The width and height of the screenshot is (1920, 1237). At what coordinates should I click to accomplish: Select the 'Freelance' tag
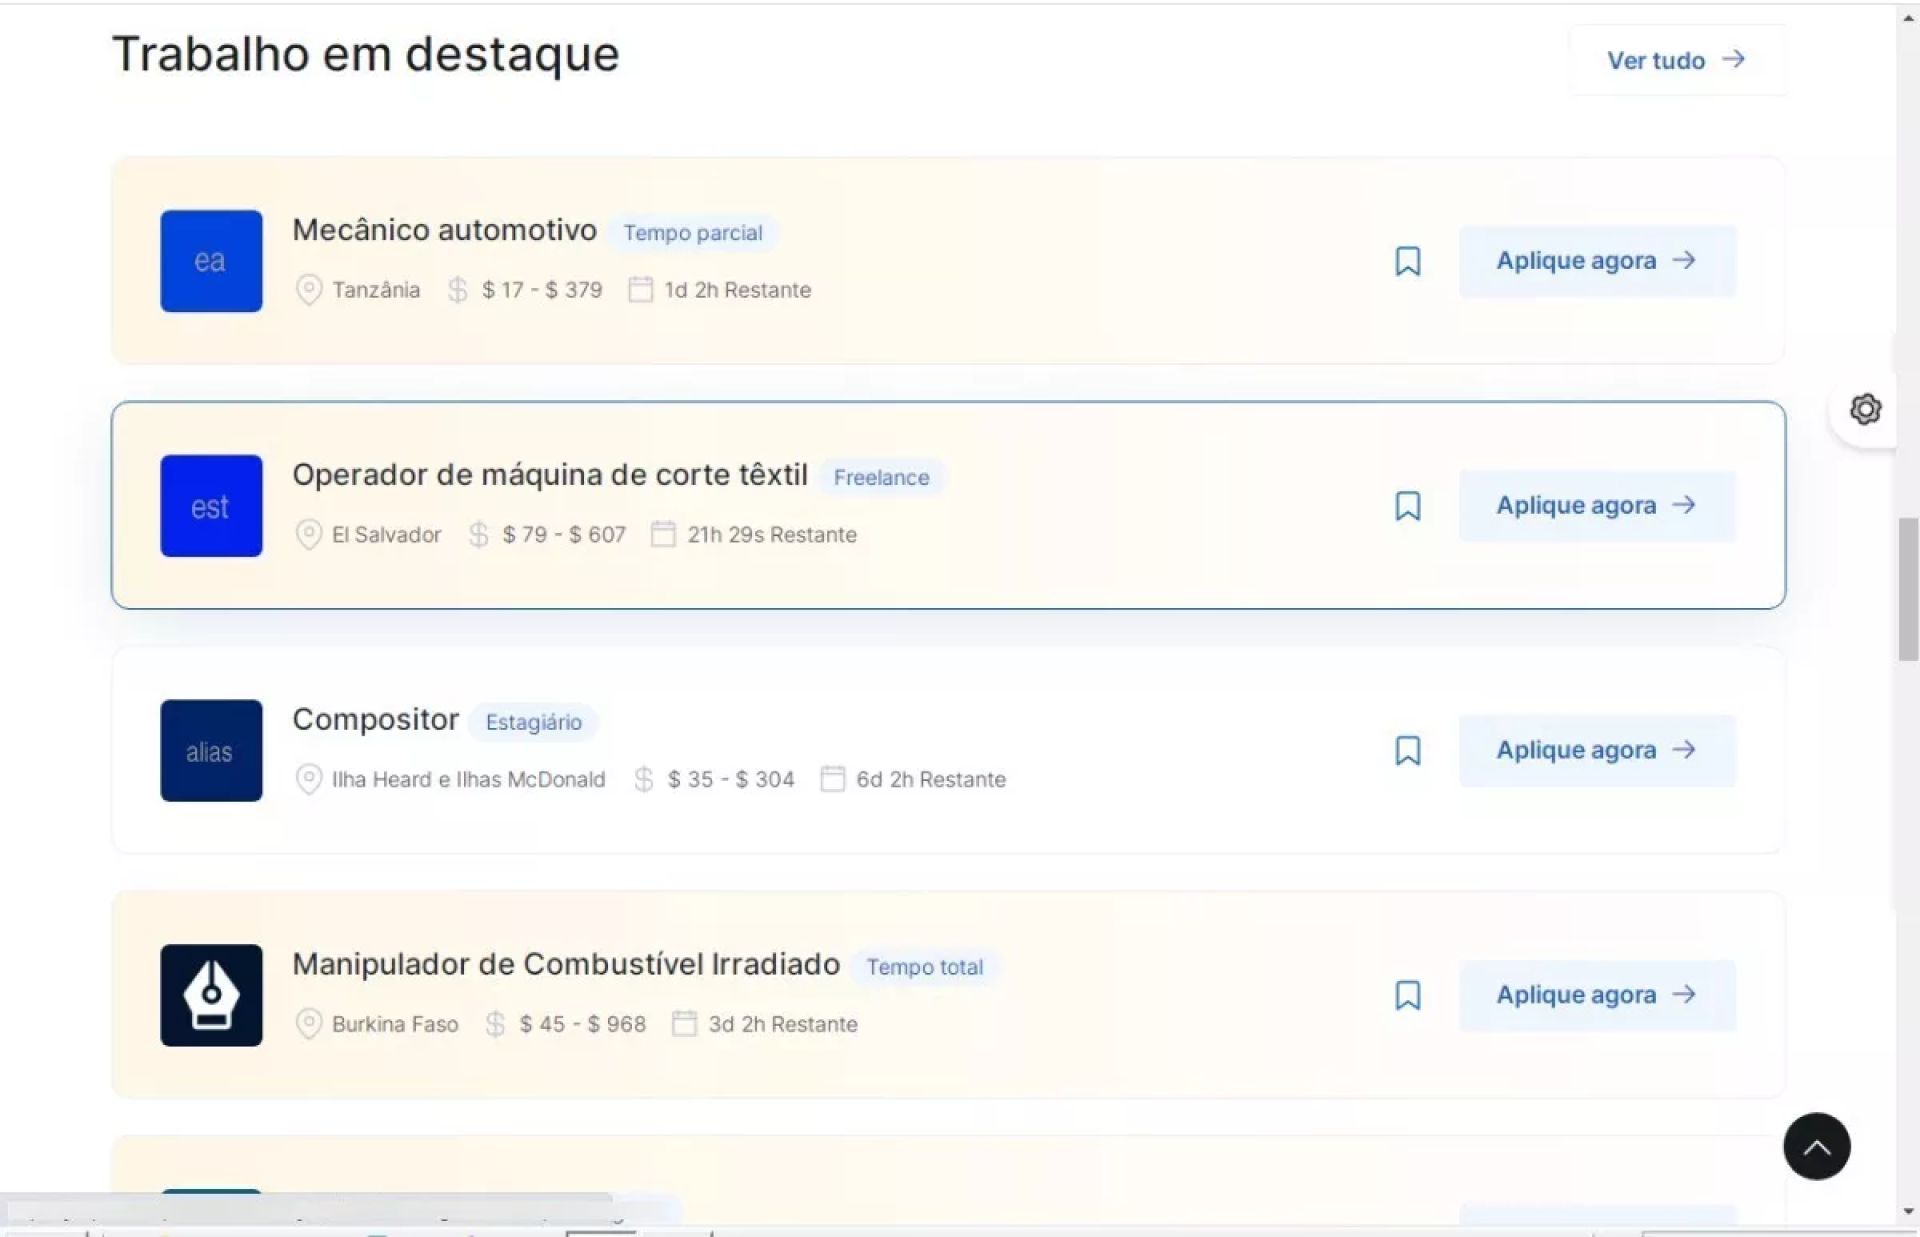pyautogui.click(x=881, y=478)
